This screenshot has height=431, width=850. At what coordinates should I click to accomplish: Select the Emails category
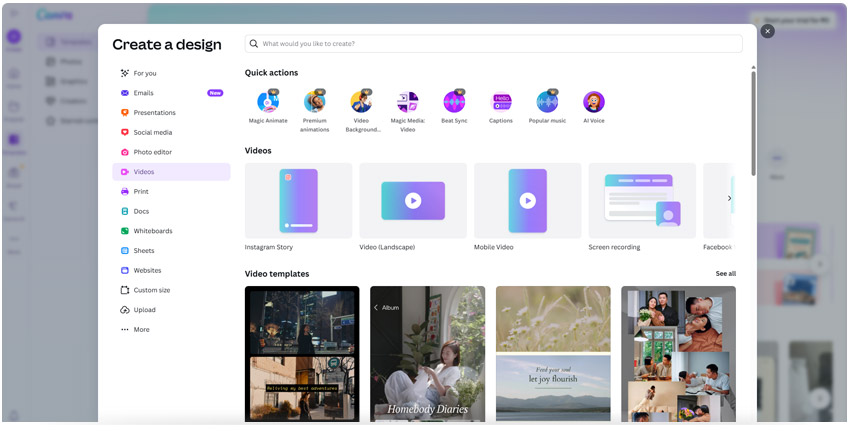pos(171,93)
